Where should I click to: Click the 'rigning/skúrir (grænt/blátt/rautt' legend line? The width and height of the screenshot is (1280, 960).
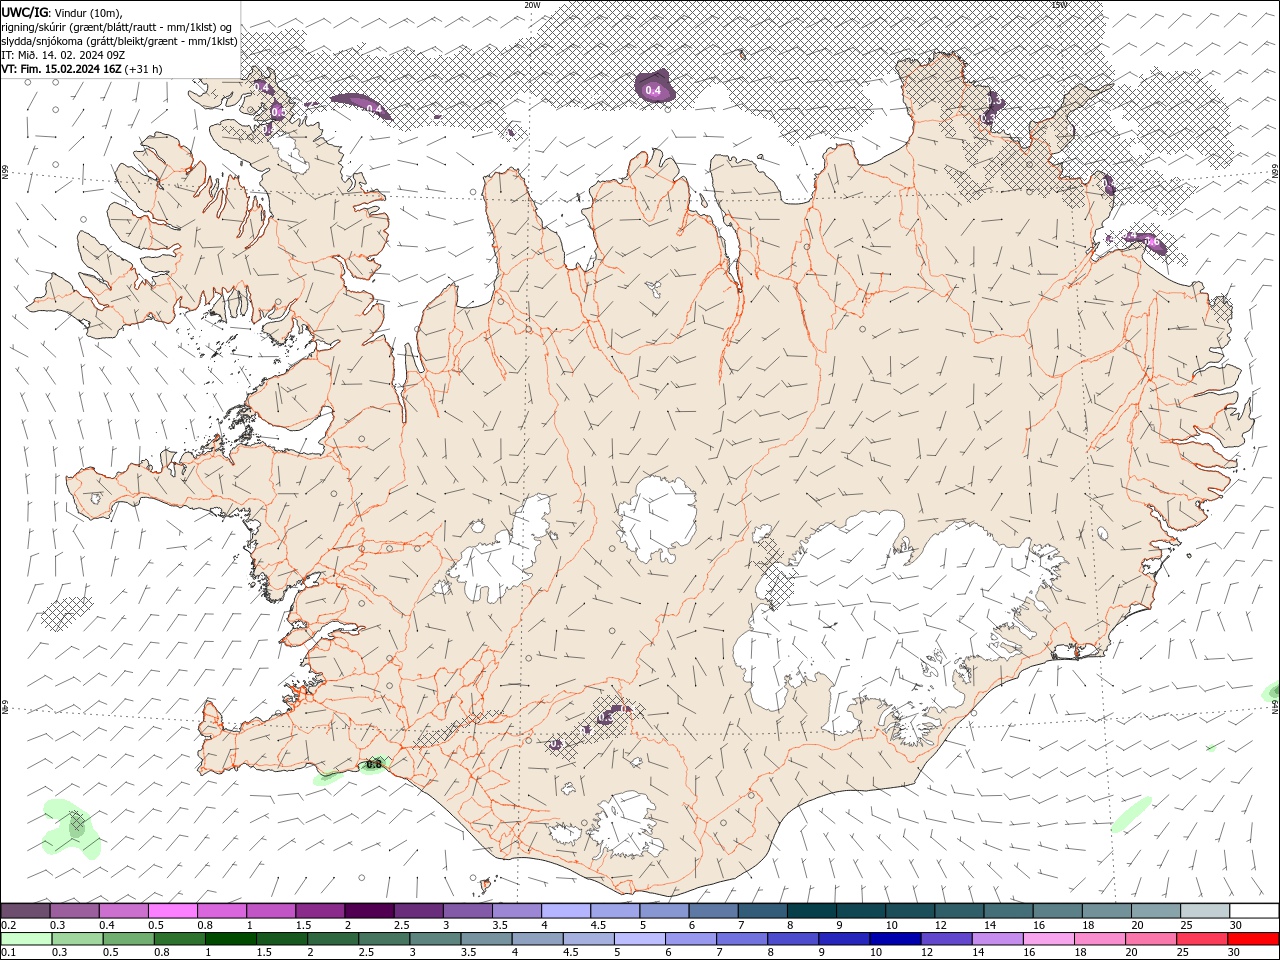click(x=118, y=27)
